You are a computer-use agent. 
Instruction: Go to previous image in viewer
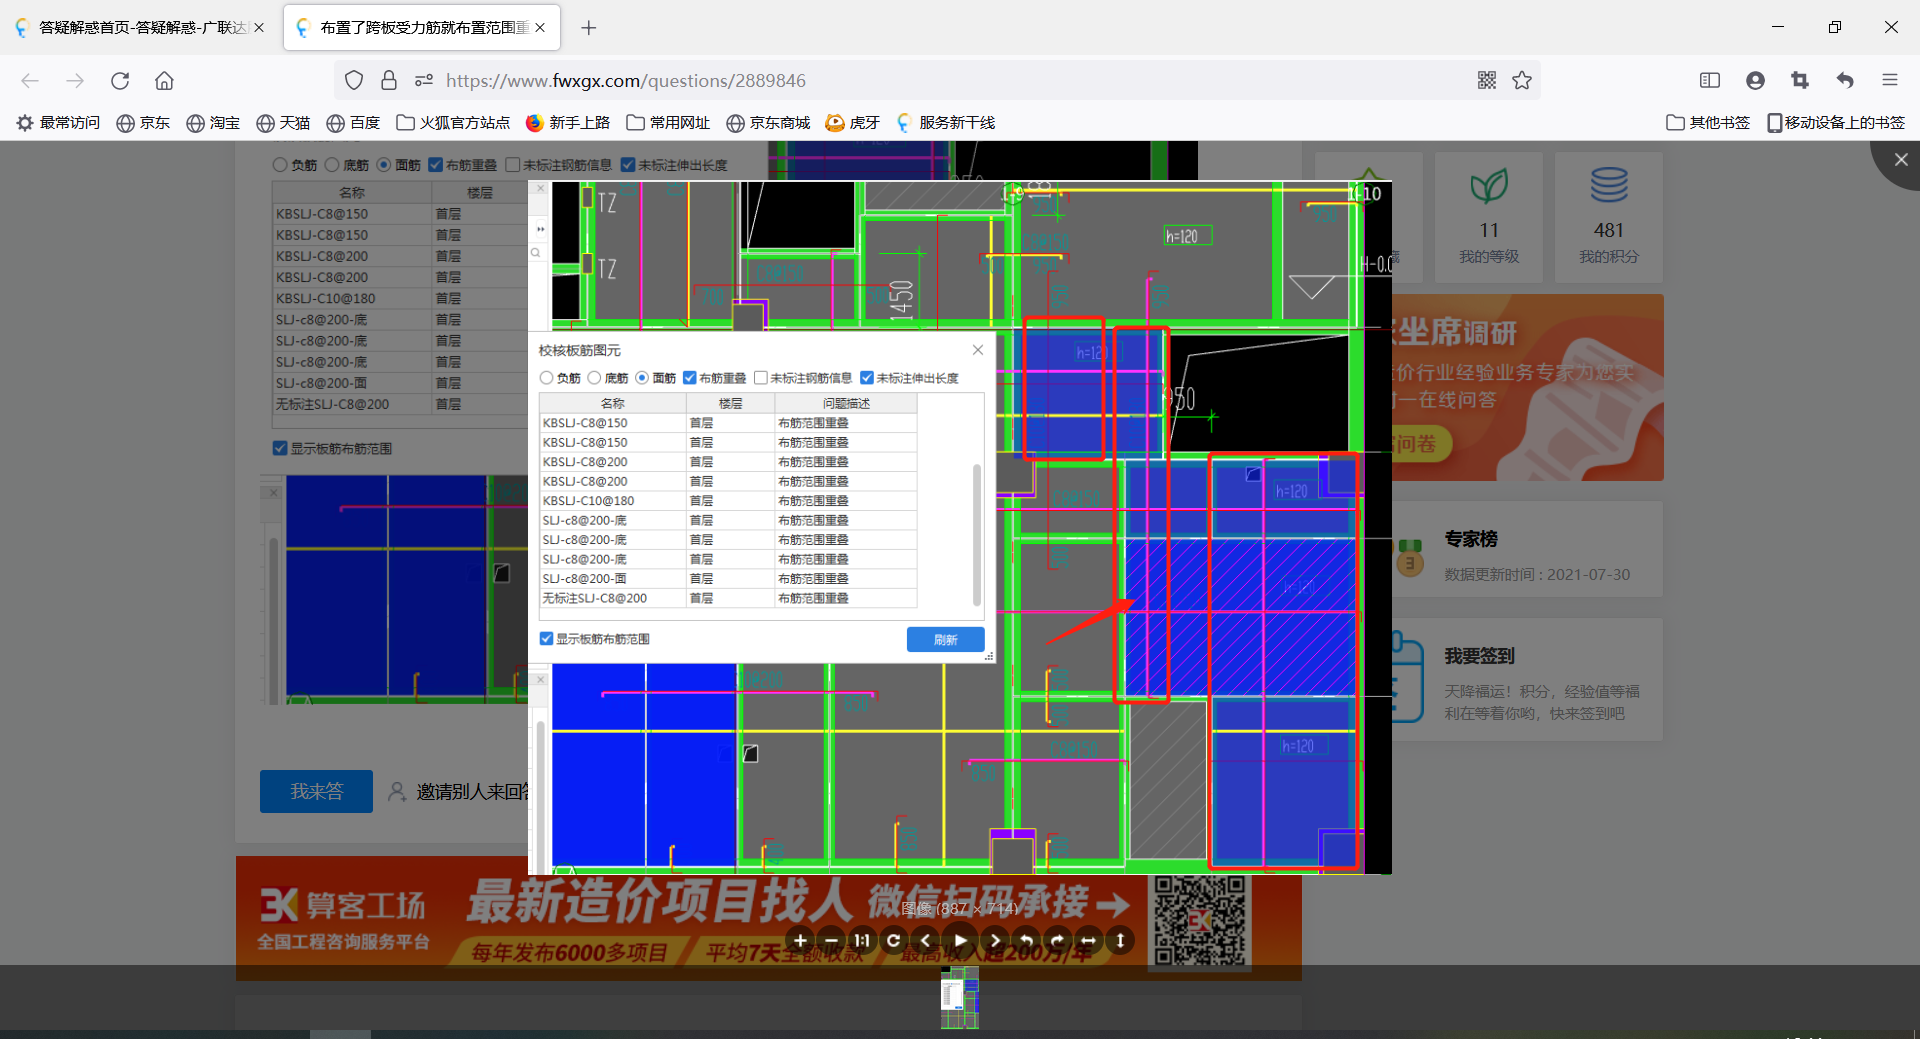pyautogui.click(x=926, y=940)
